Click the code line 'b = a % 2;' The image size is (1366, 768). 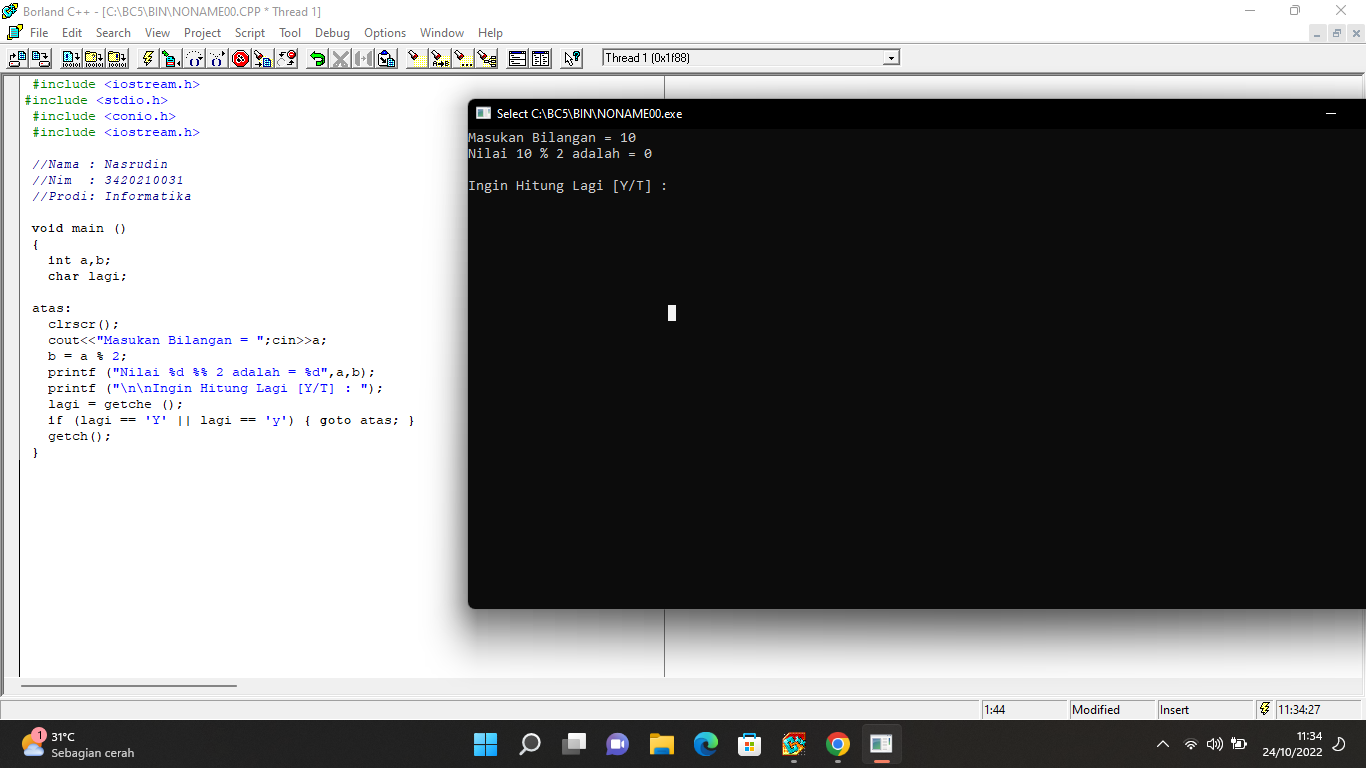click(87, 356)
